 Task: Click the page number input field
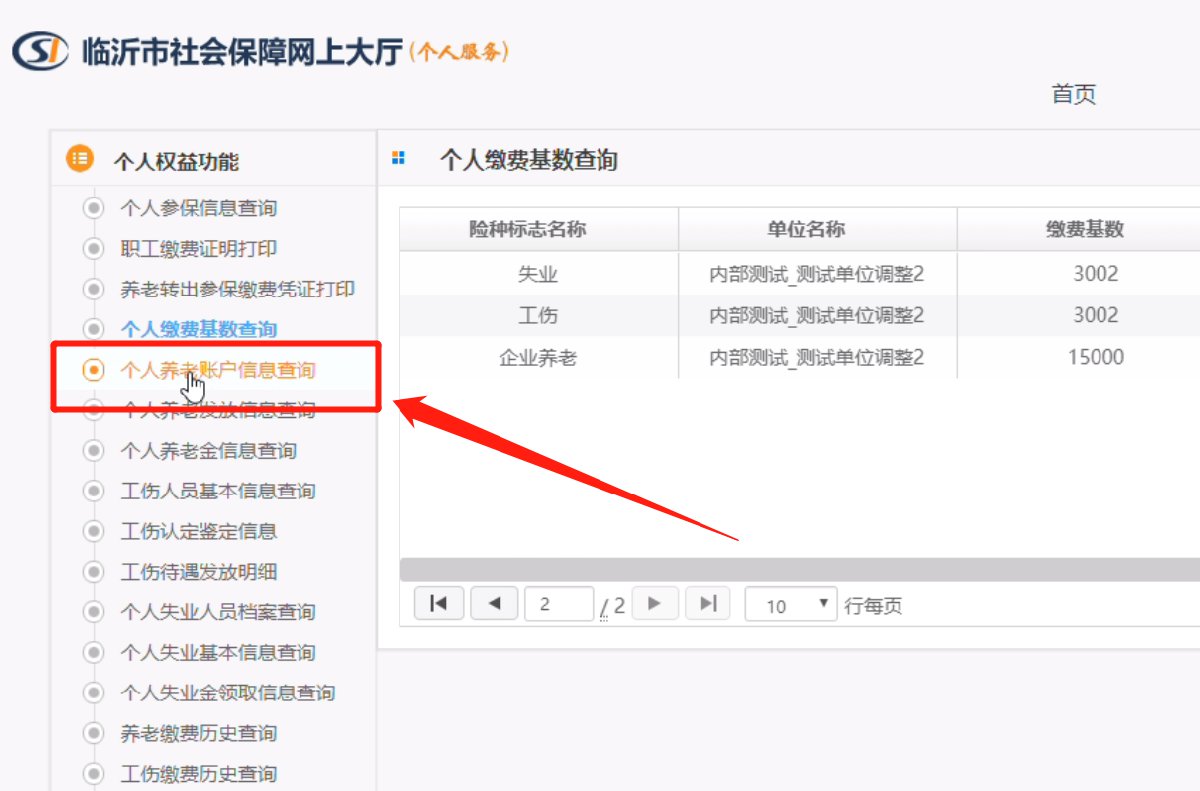(x=558, y=604)
